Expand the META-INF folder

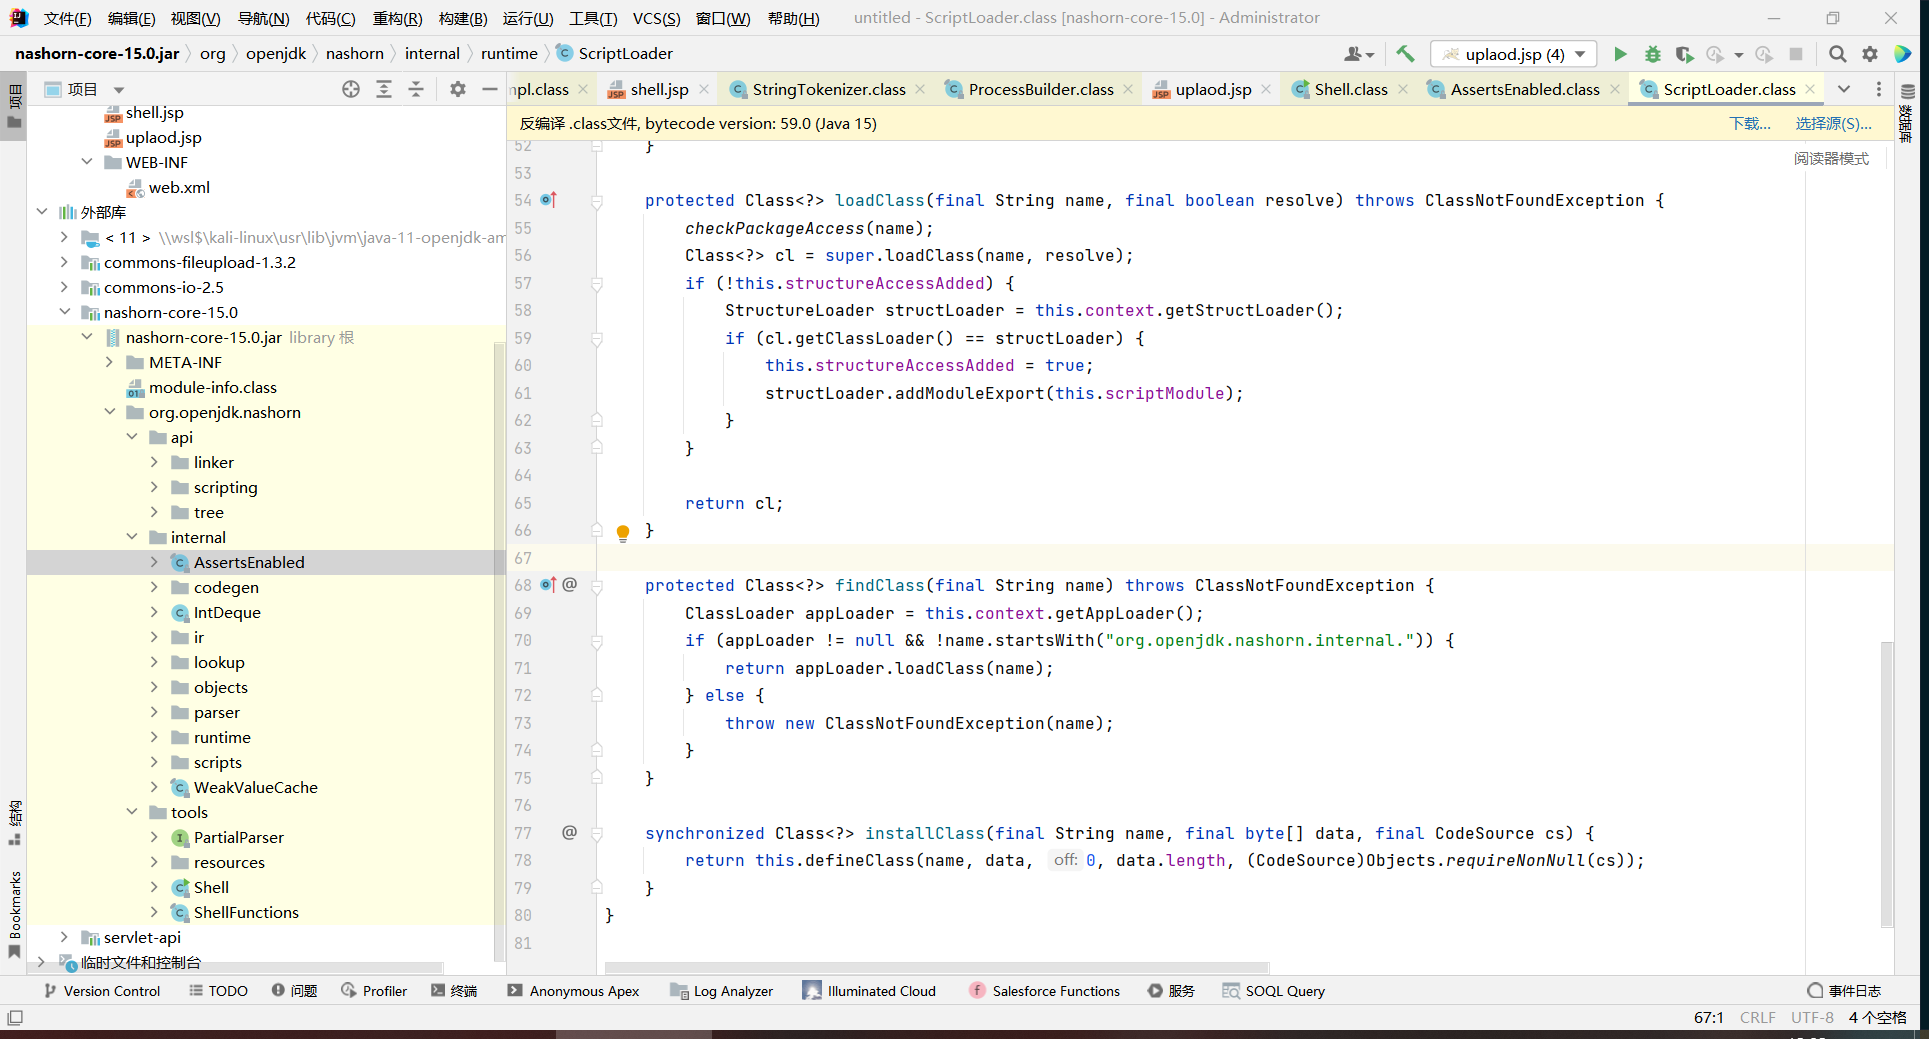click(109, 362)
